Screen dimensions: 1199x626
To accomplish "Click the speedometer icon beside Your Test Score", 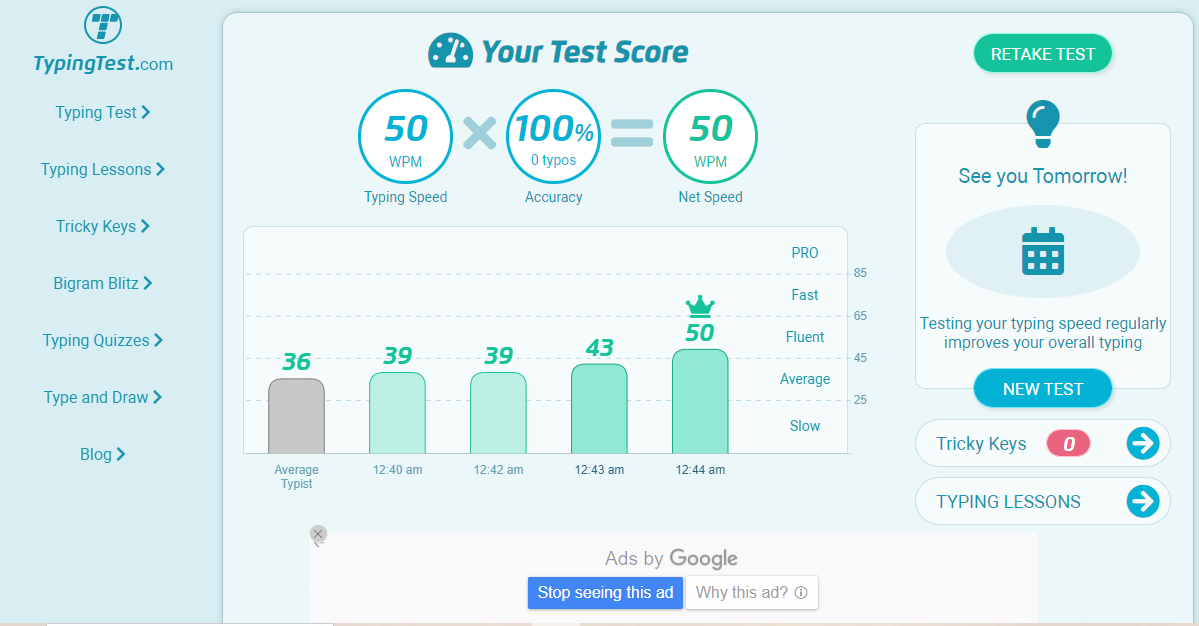I will [x=450, y=51].
